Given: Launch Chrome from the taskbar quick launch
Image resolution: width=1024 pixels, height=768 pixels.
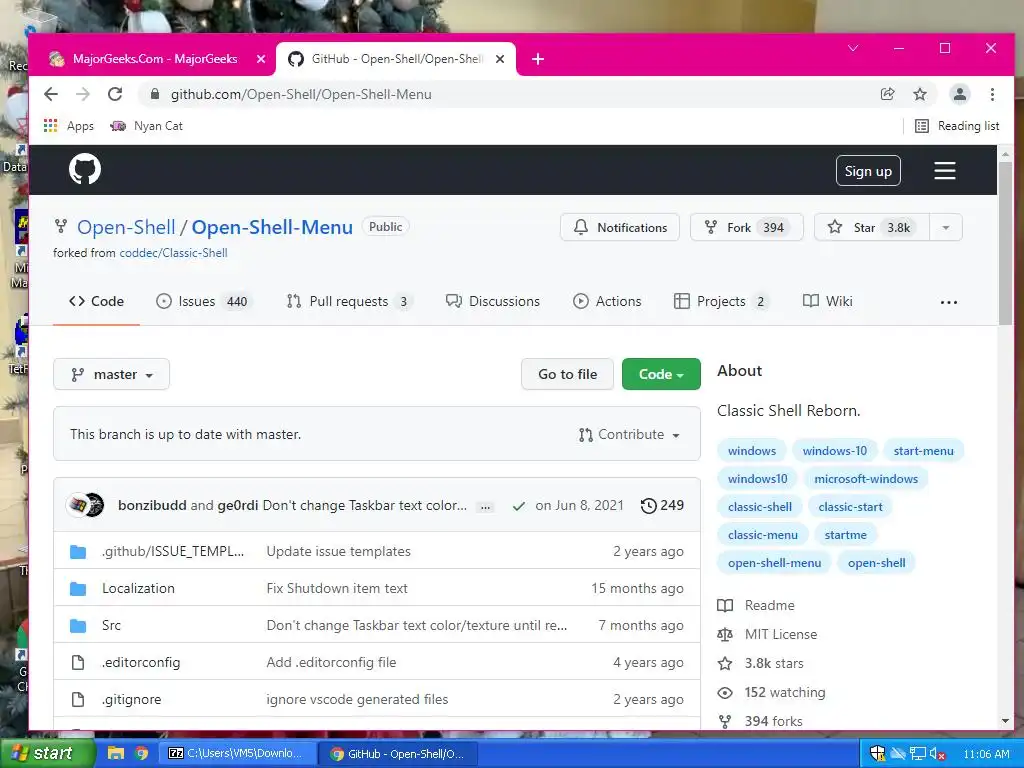Looking at the screenshot, I should [142, 753].
